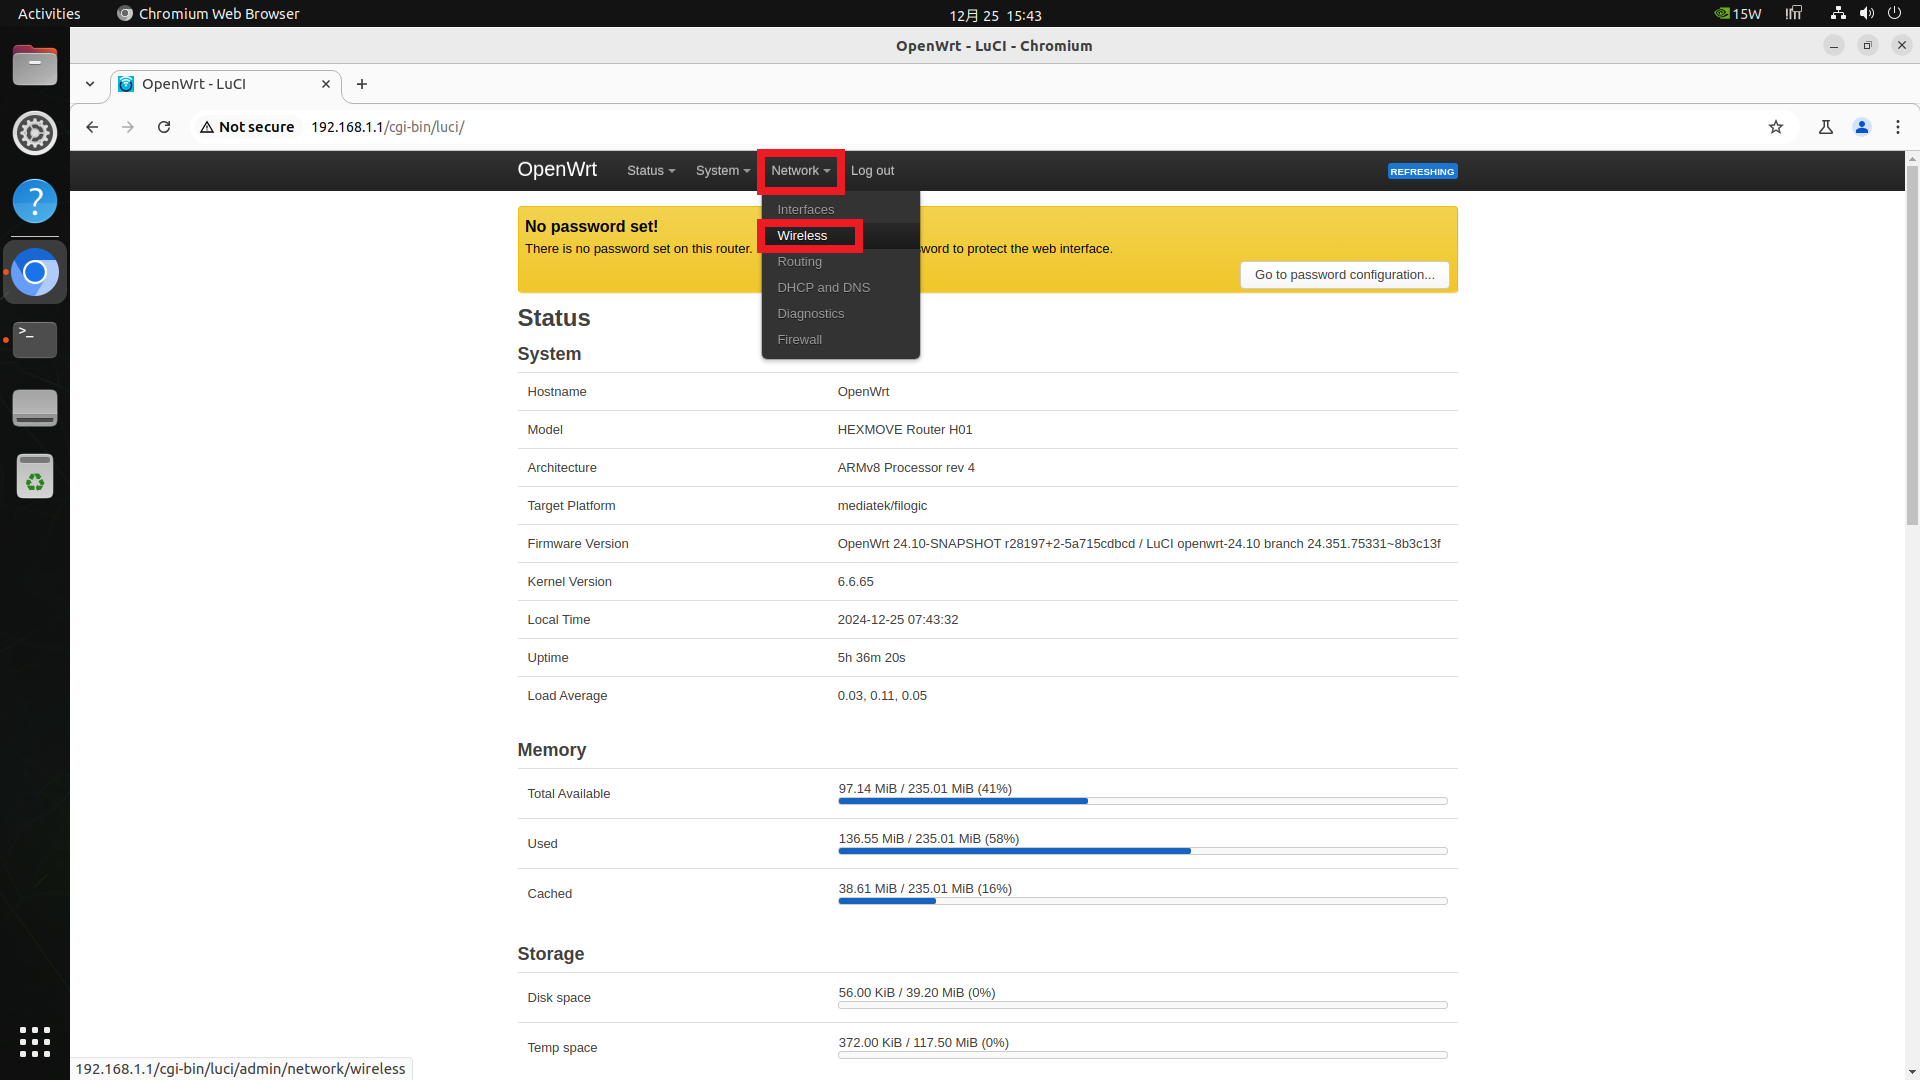Expand the Status dropdown menu

tap(650, 171)
